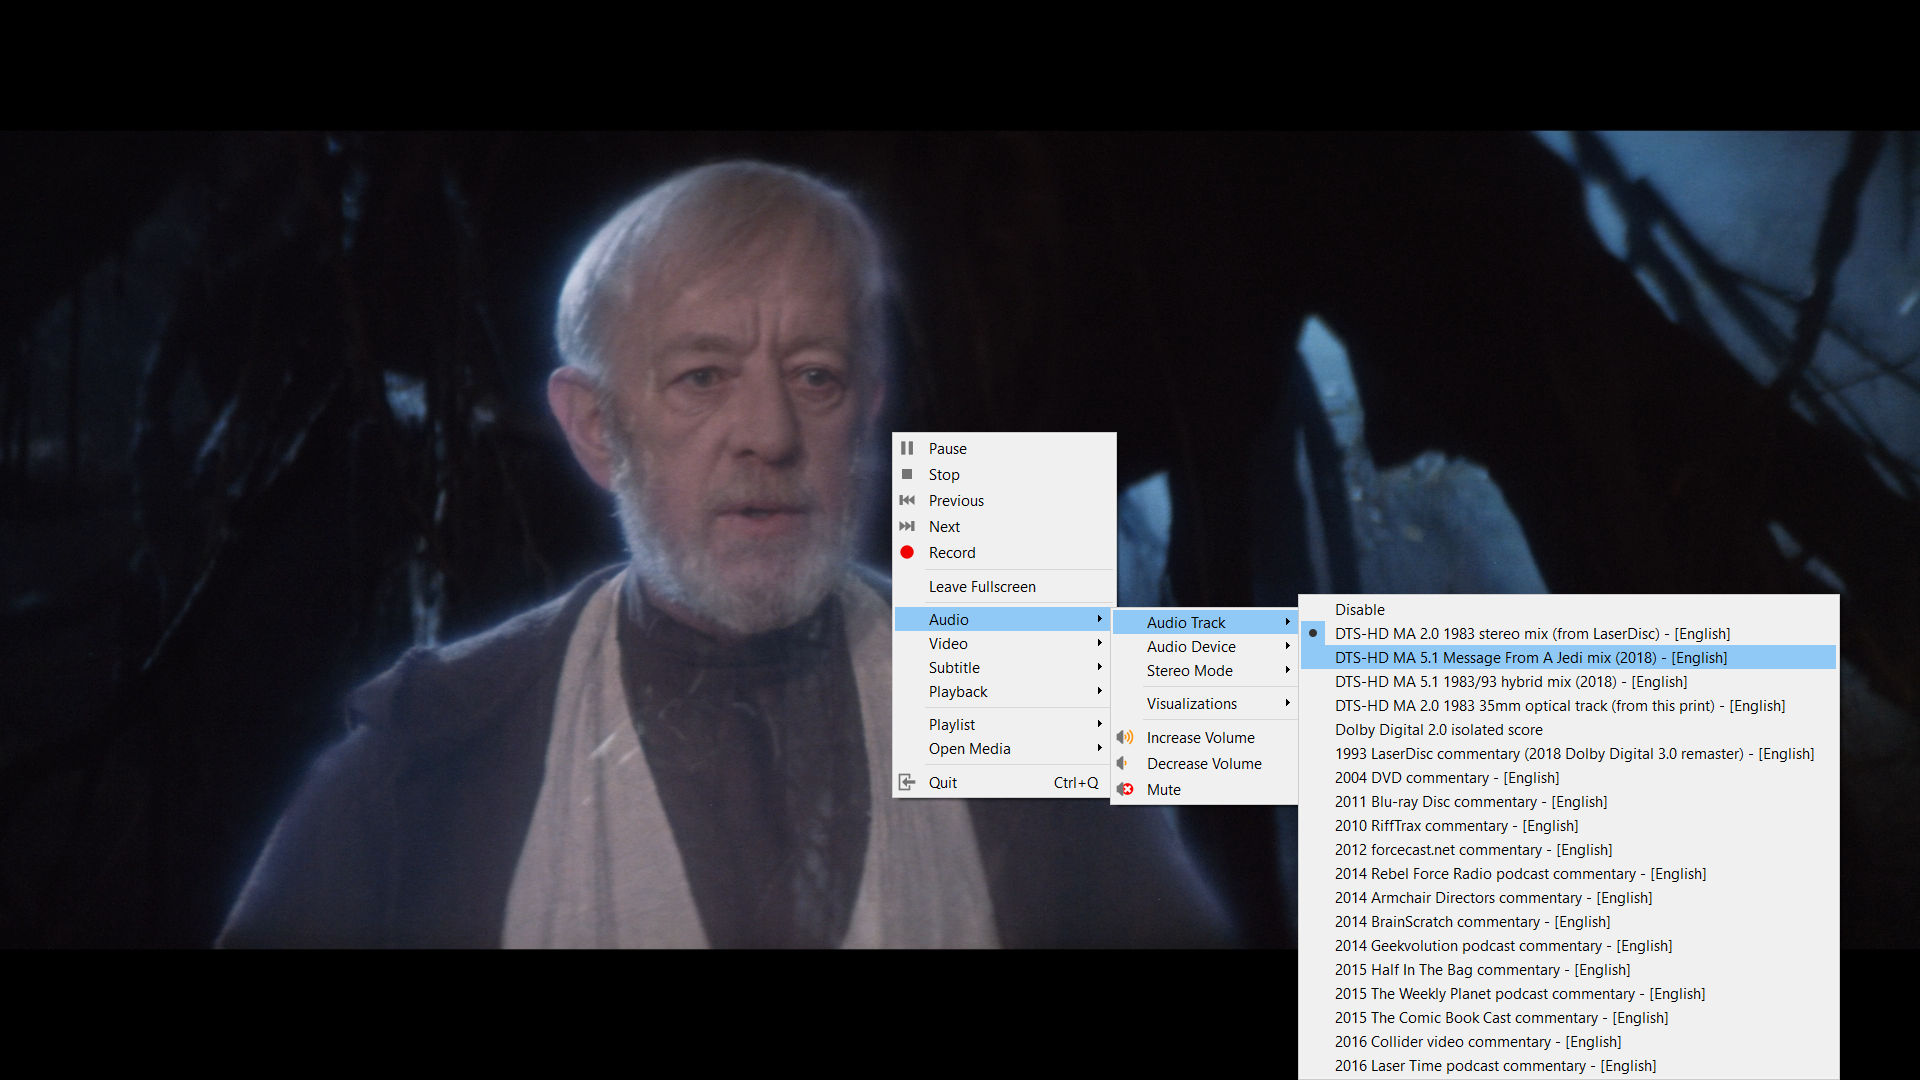1920x1080 pixels.
Task: Select 2015 The Weekly Planet podcast commentary
Action: click(x=1568, y=993)
